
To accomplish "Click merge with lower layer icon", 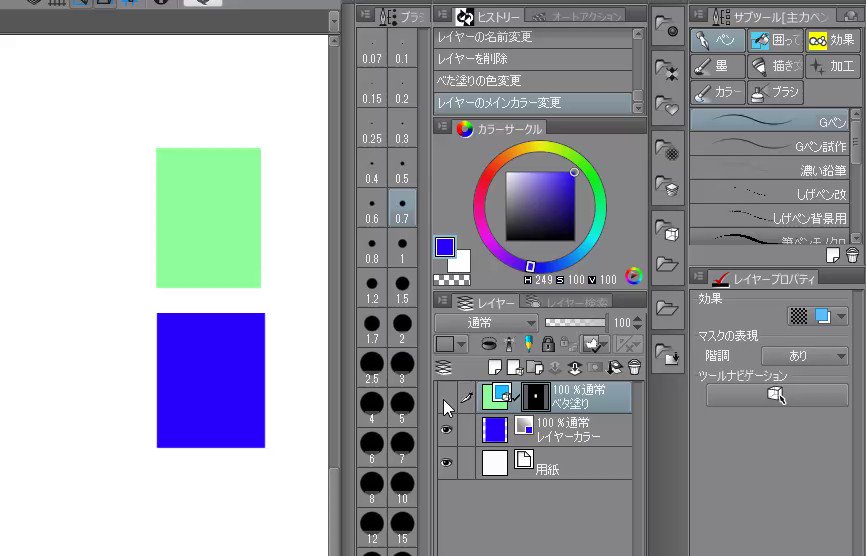I will (574, 367).
